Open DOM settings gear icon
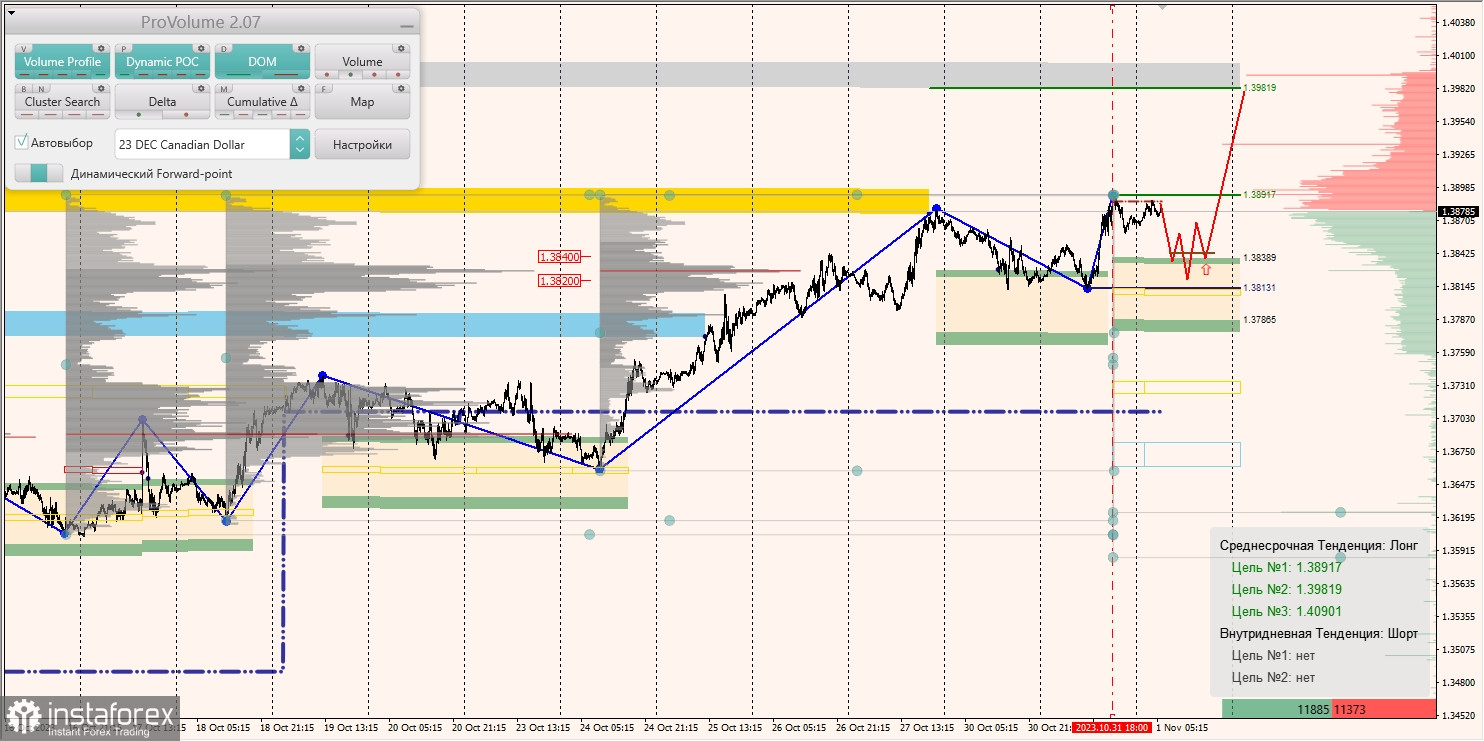 (301, 48)
